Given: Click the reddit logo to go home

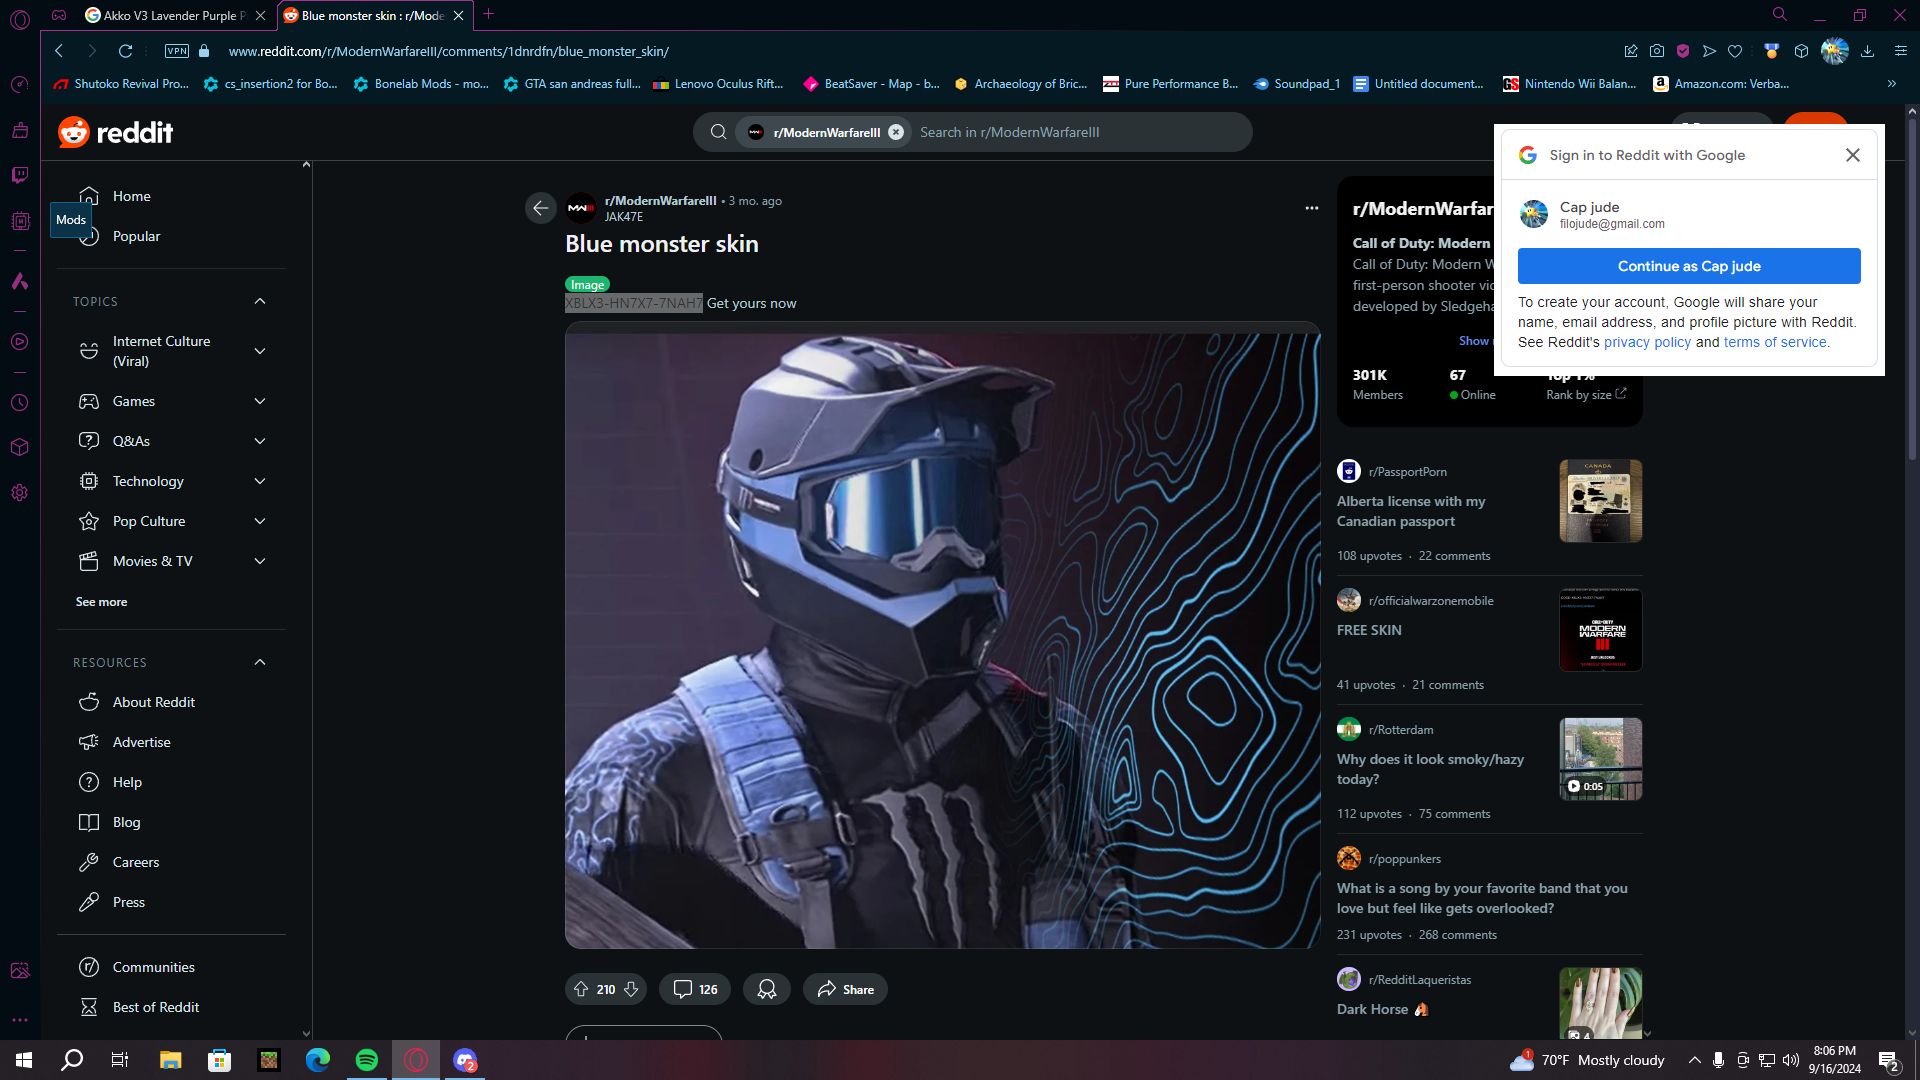Looking at the screenshot, I should tap(116, 132).
